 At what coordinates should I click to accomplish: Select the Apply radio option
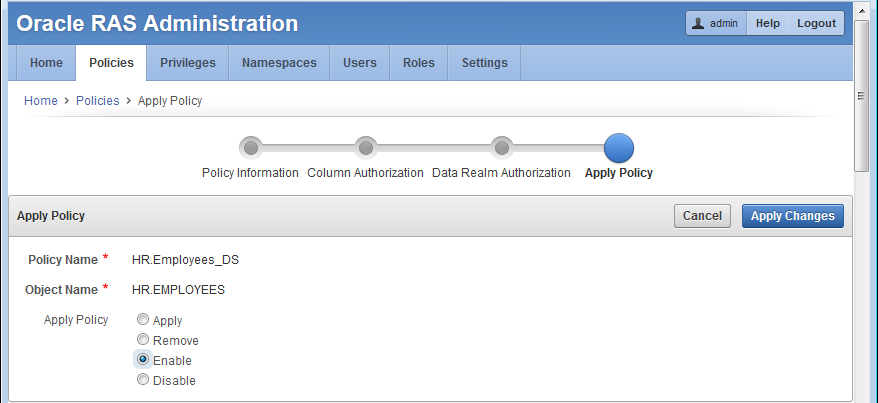[x=143, y=321]
